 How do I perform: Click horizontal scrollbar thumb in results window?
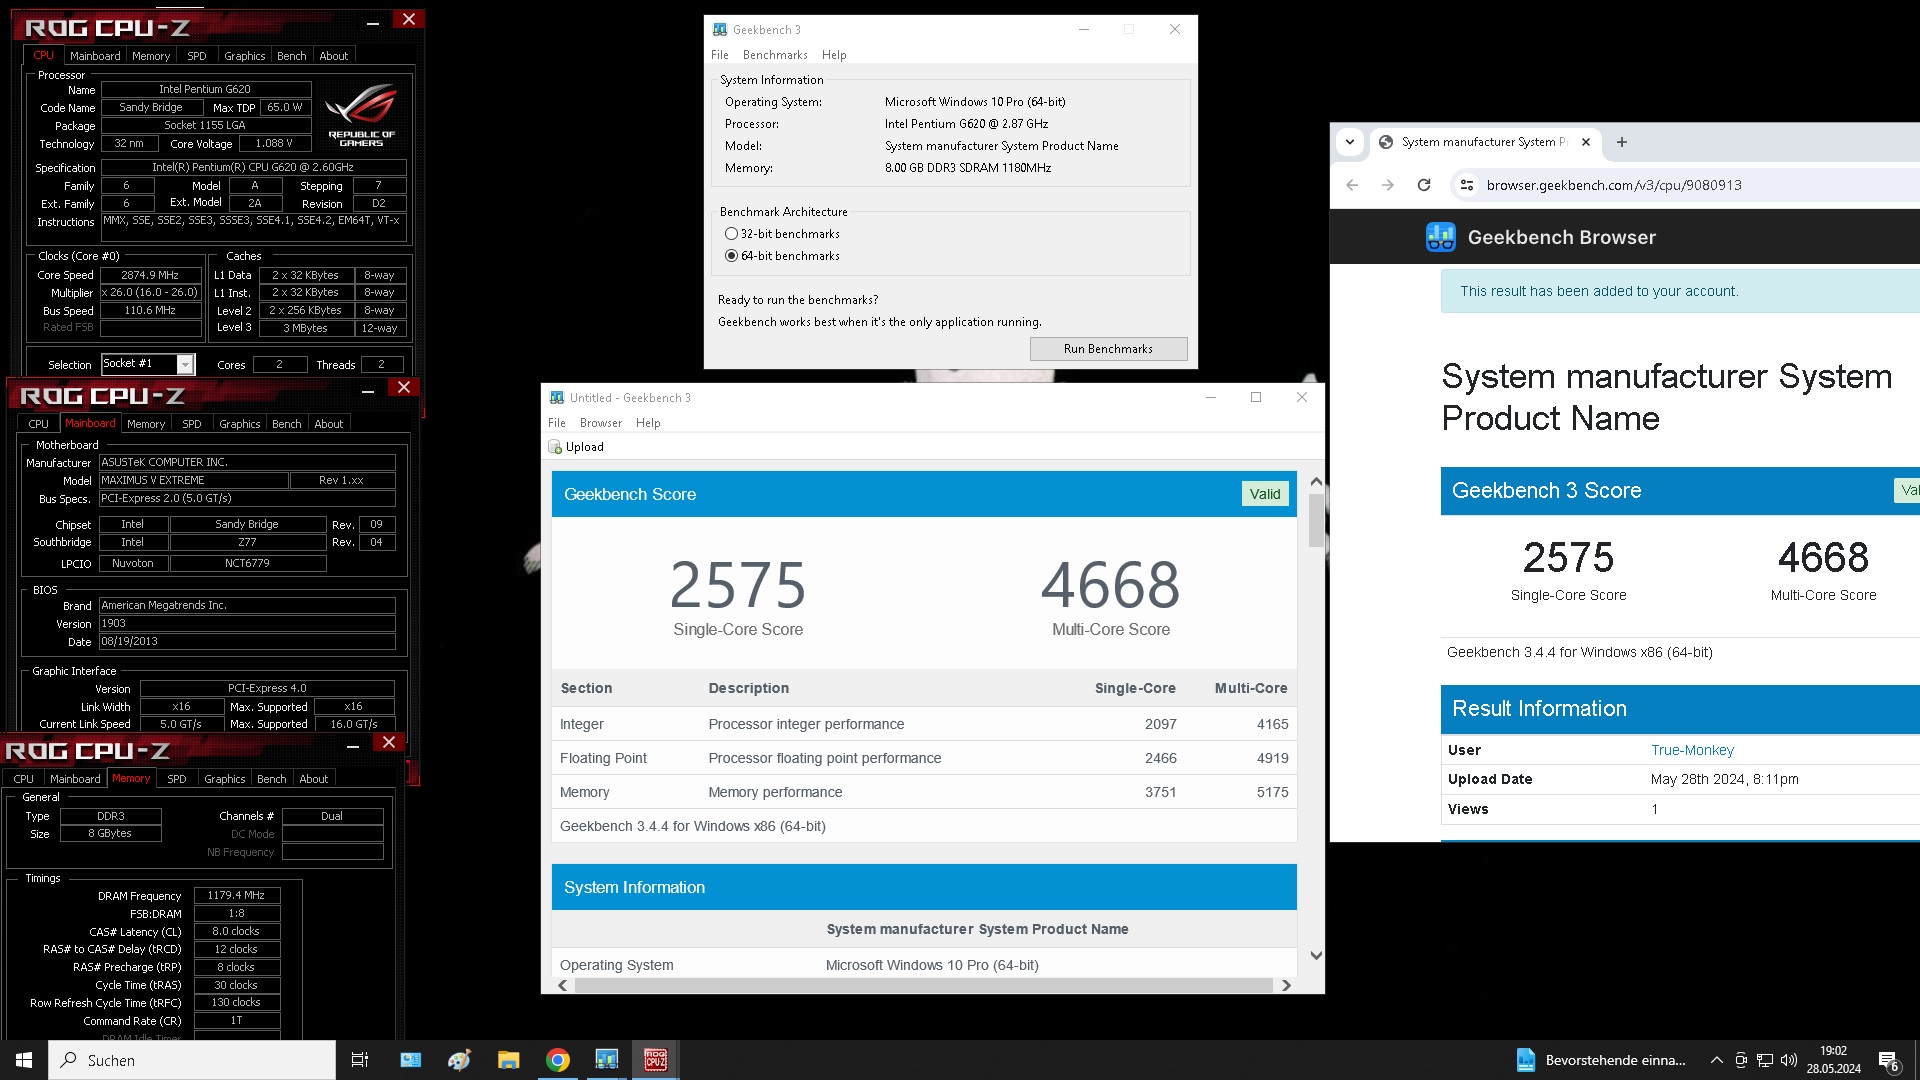pos(924,985)
